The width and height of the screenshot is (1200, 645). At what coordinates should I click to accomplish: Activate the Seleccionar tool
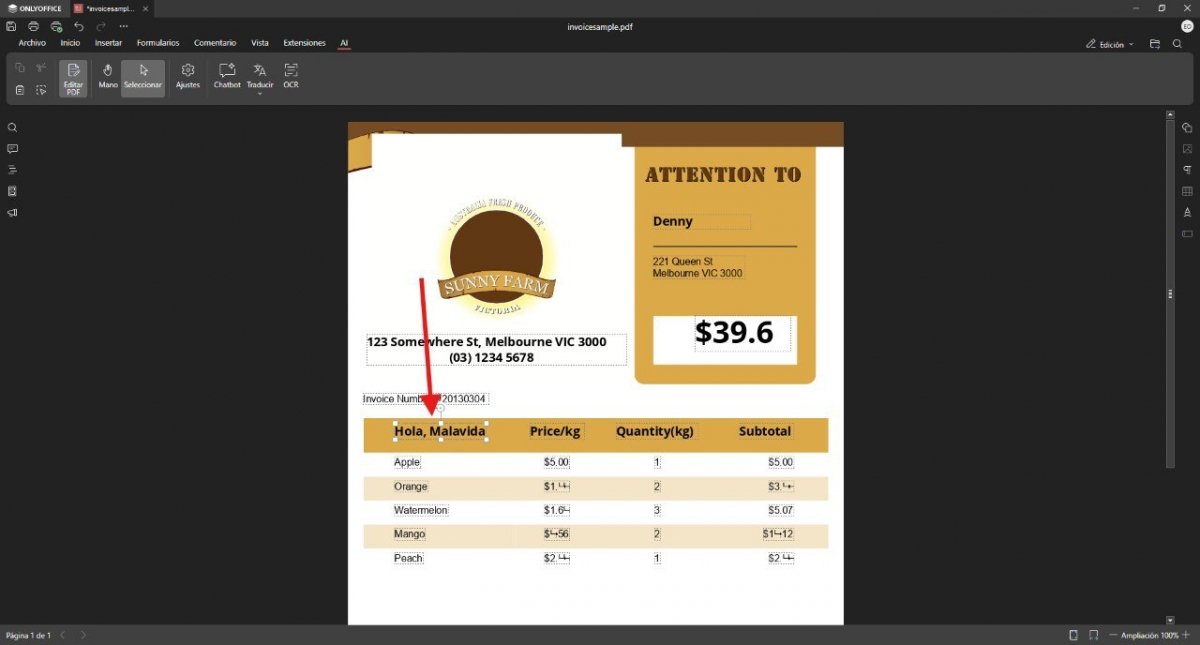point(143,75)
